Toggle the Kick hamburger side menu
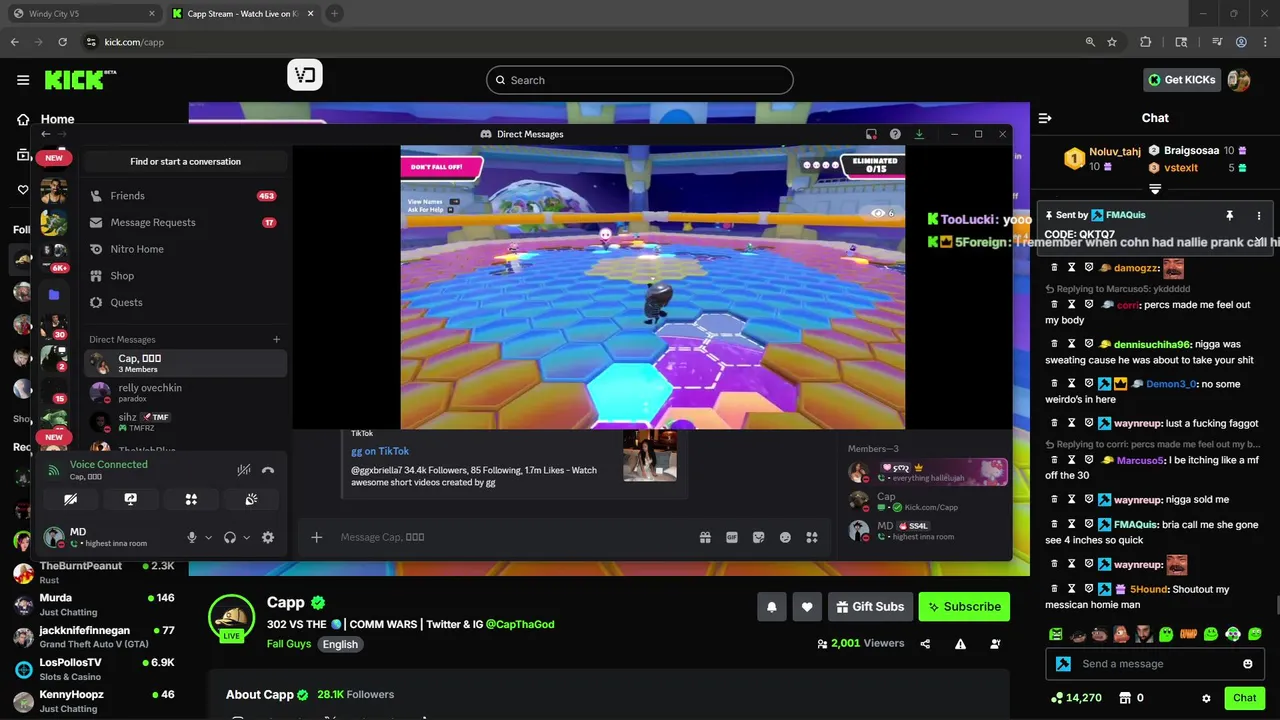Image resolution: width=1280 pixels, height=720 pixels. [23, 80]
